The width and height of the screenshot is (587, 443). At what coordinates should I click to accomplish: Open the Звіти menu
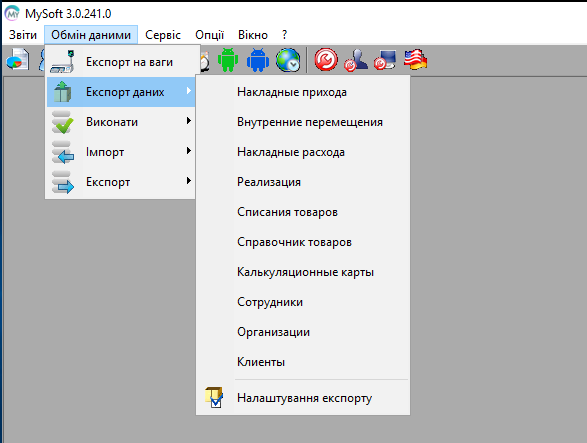[x=23, y=35]
